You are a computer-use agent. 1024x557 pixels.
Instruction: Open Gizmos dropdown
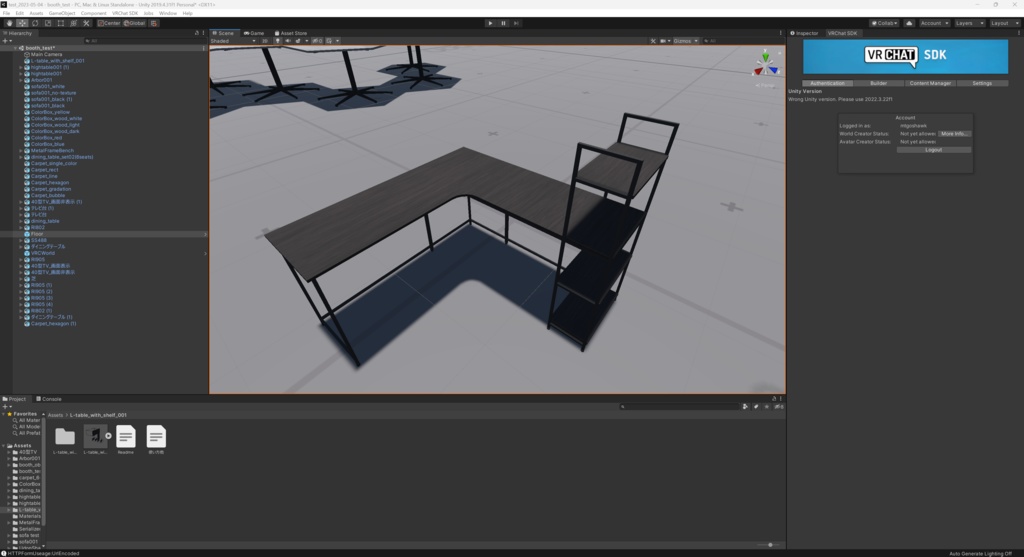click(686, 40)
